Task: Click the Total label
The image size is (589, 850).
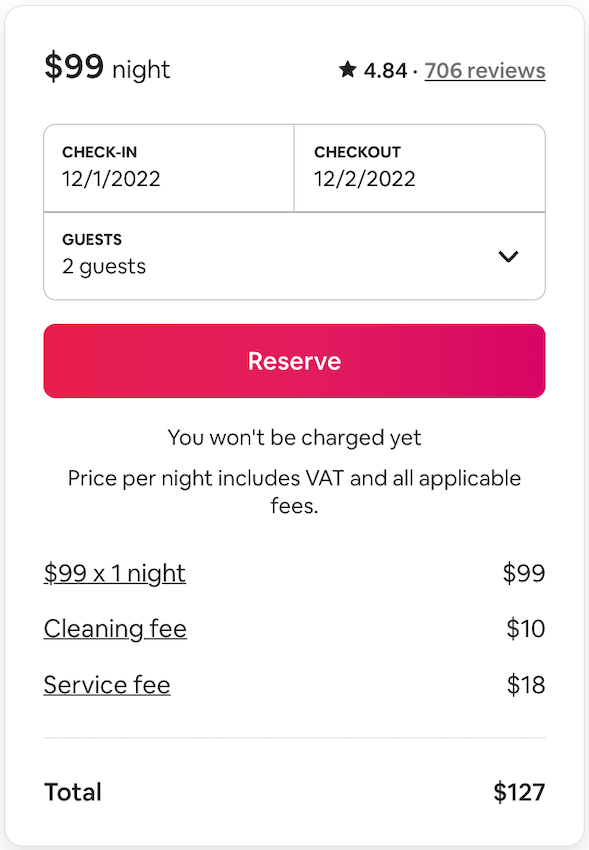Action: tap(73, 792)
